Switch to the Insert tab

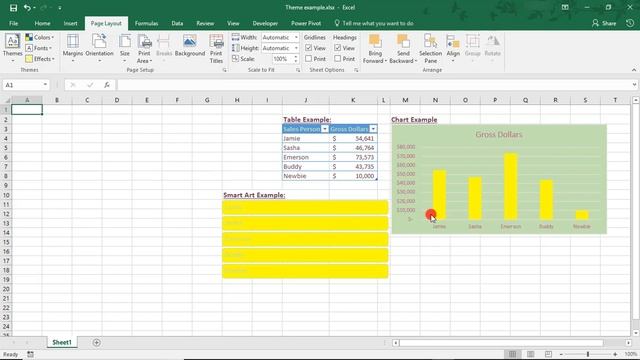(70, 23)
